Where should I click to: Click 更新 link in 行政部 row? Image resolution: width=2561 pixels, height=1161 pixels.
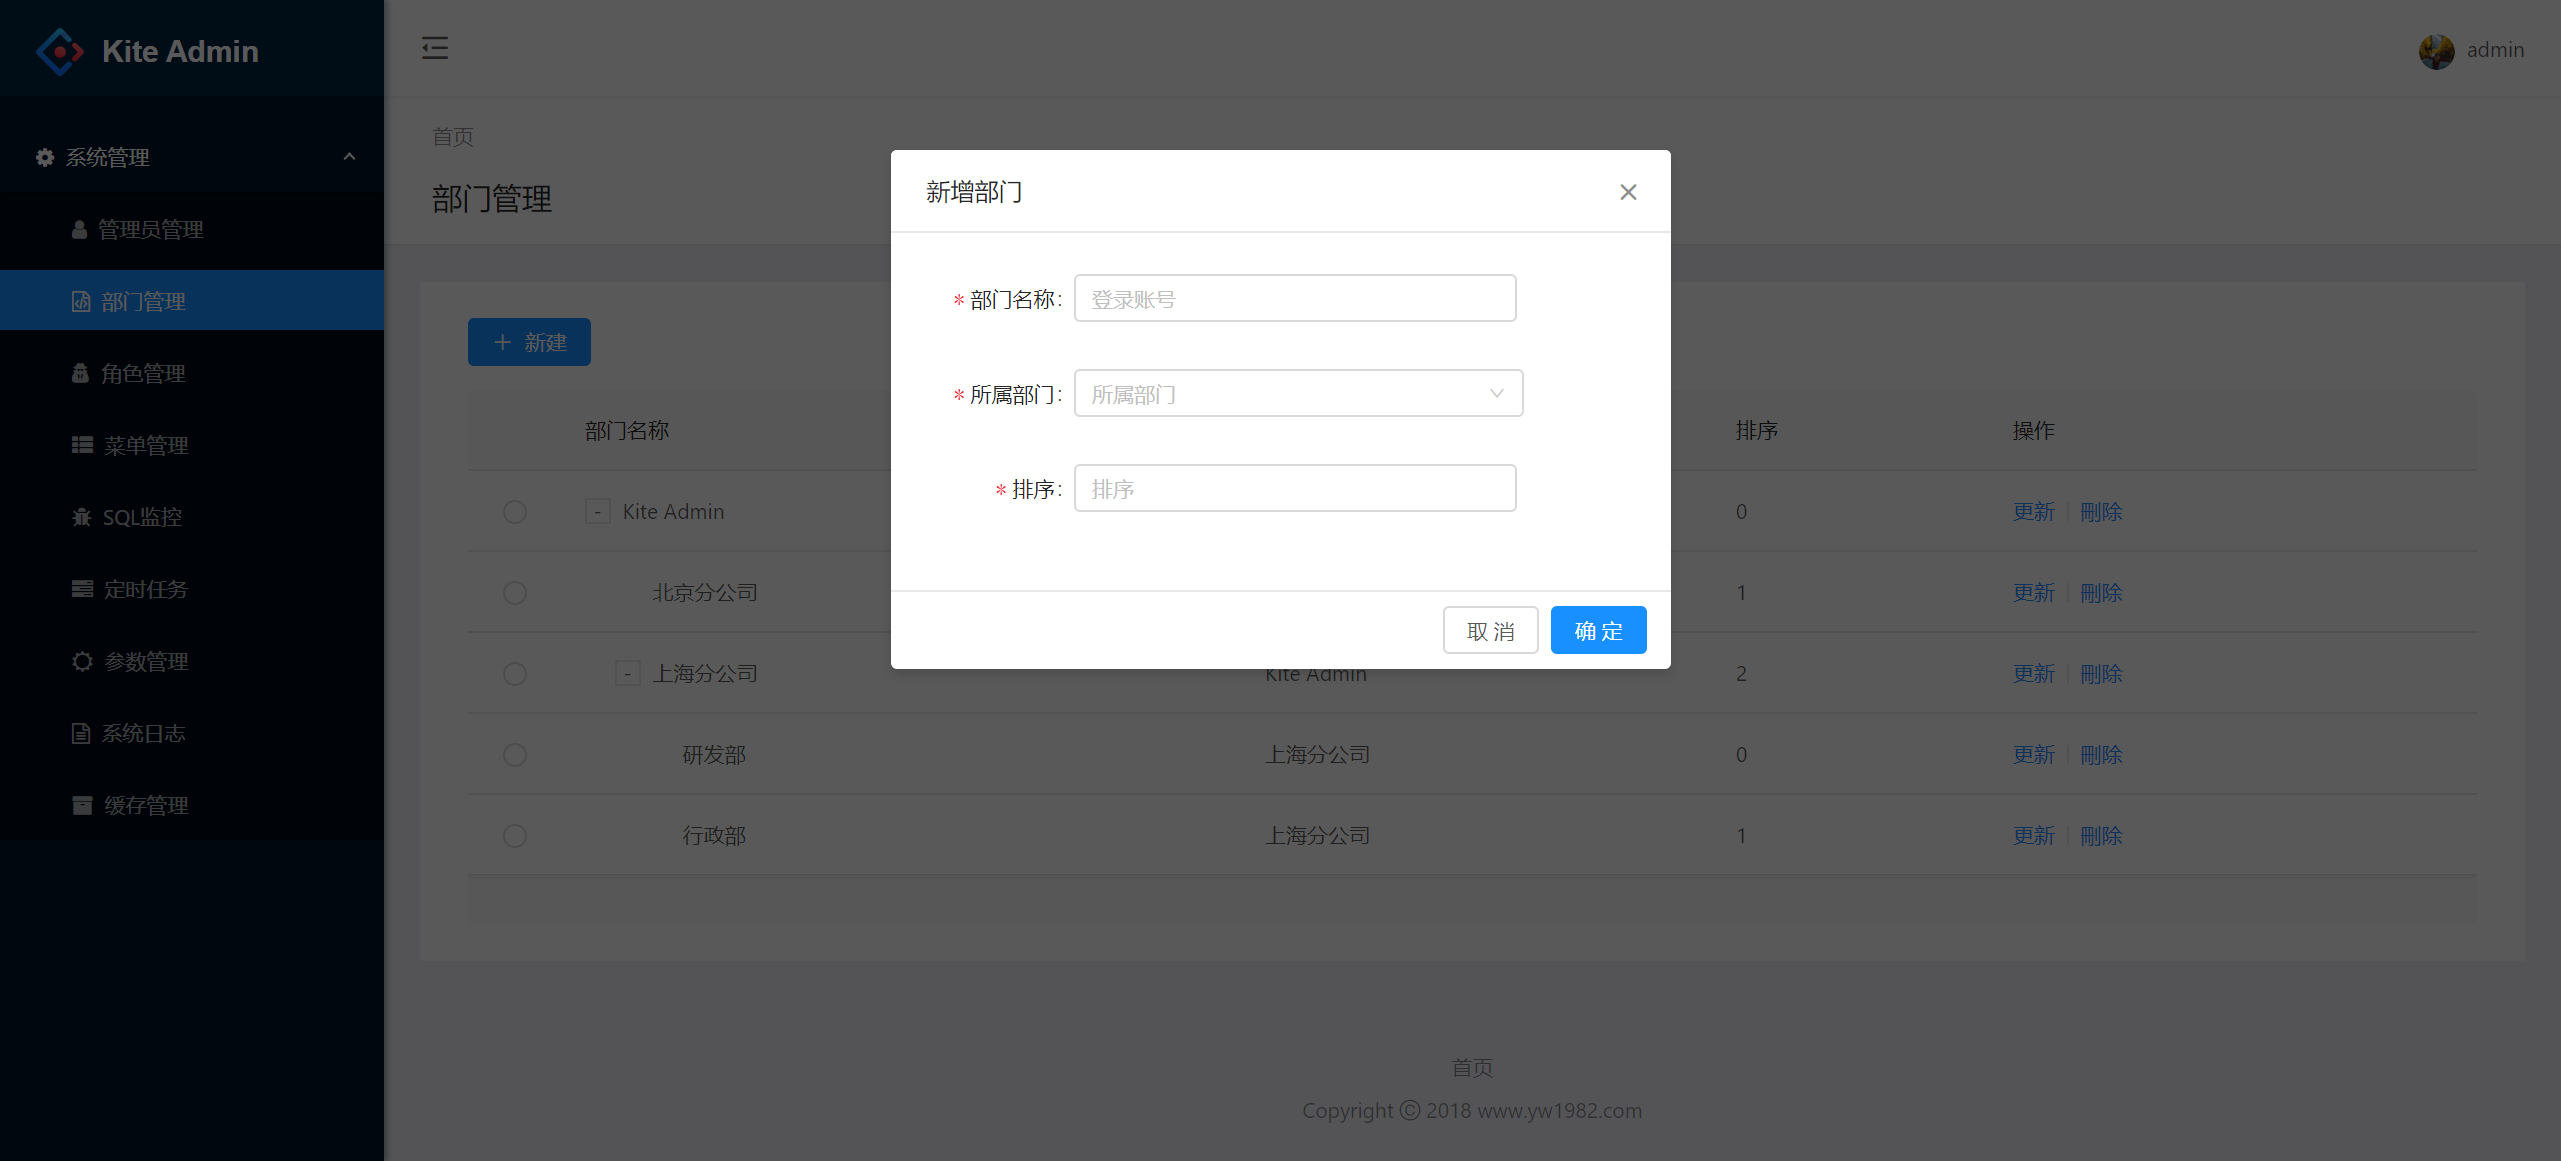[x=2033, y=836]
